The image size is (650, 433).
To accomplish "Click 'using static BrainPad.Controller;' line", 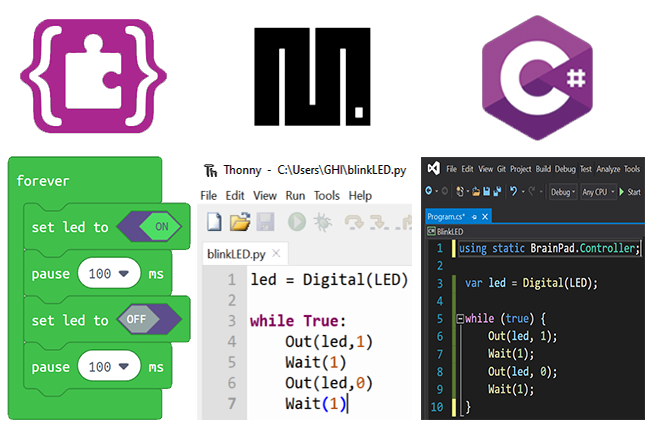I will (x=549, y=248).
